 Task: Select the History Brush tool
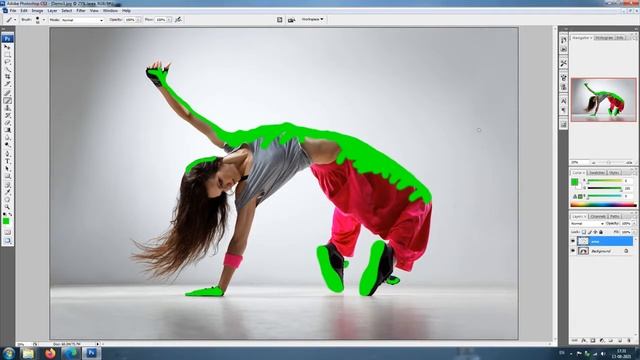click(x=7, y=115)
